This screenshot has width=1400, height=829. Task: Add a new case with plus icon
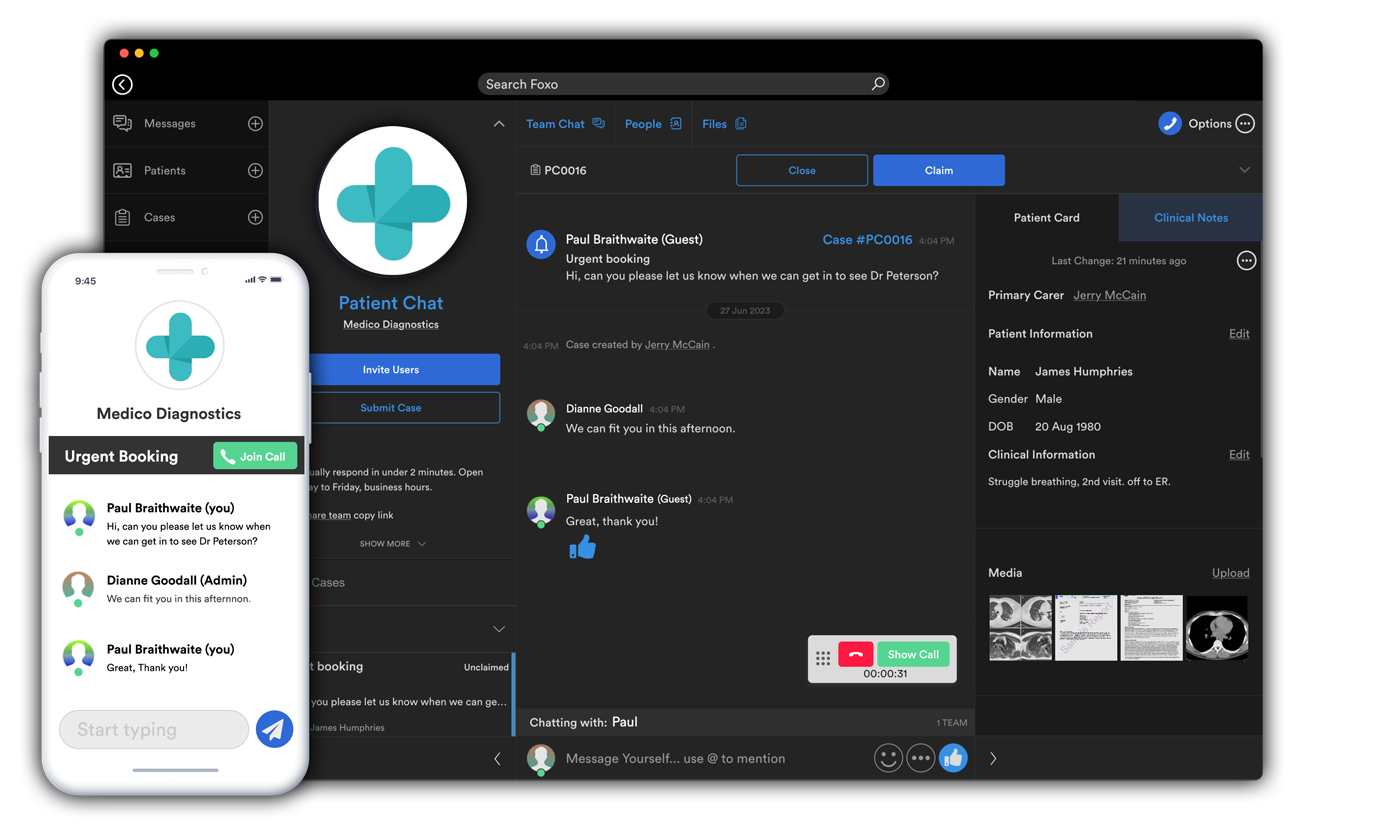coord(255,217)
